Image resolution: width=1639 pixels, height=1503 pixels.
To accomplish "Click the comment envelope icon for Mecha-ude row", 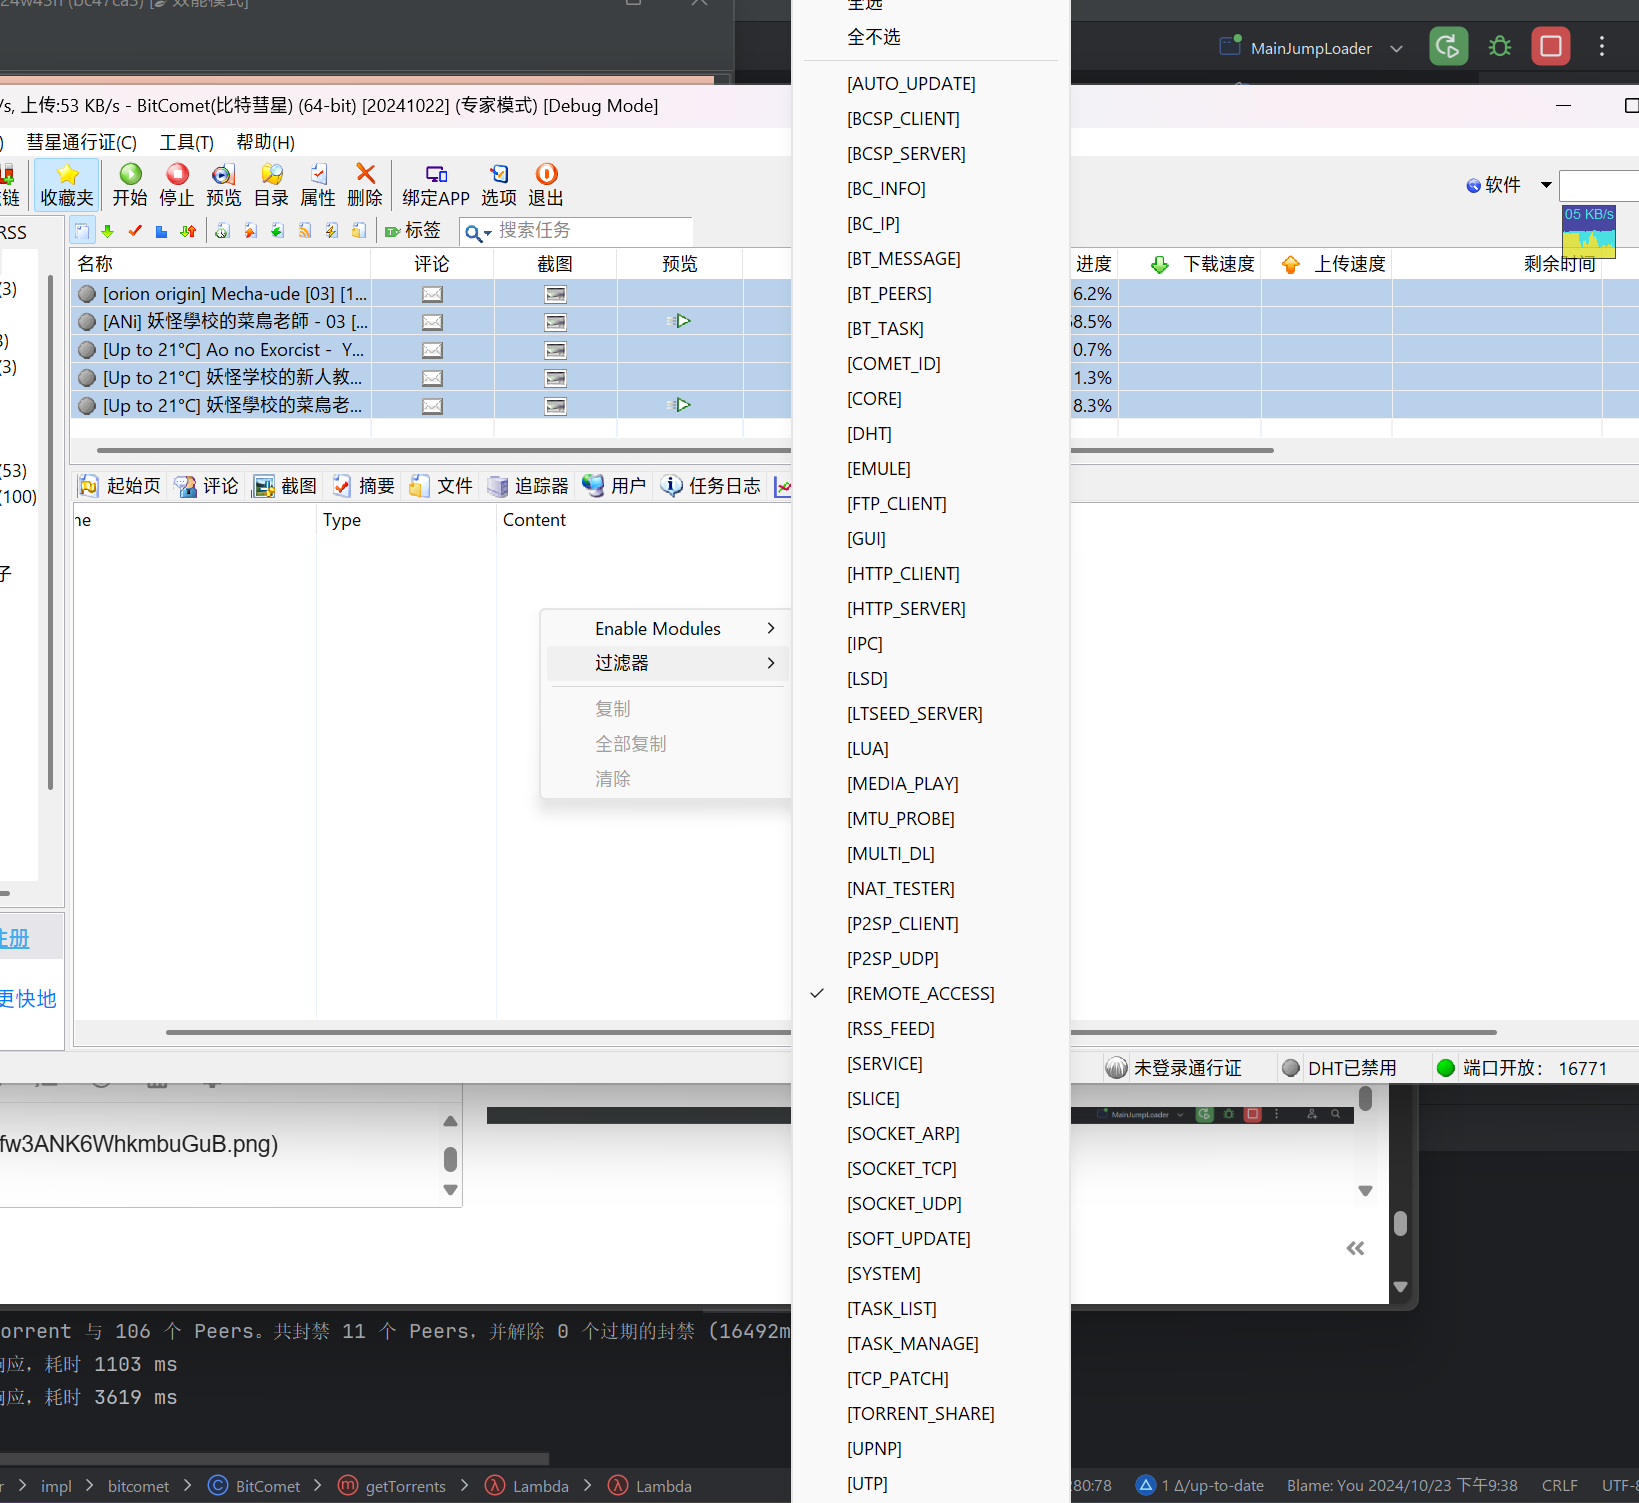I will (432, 294).
